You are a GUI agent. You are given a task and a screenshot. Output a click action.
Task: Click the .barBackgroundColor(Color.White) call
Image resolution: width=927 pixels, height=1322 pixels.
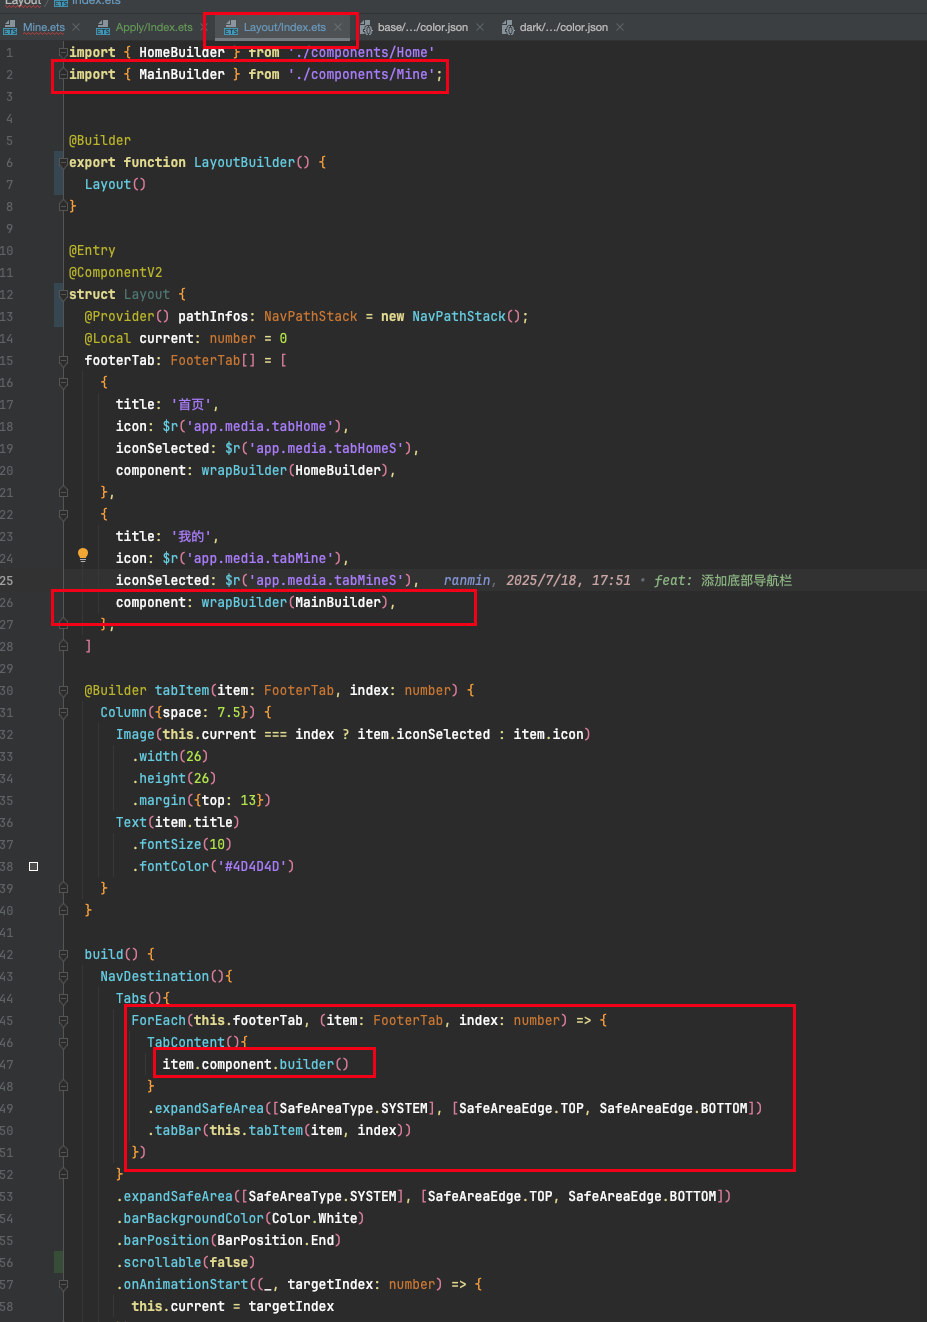pos(240,1218)
